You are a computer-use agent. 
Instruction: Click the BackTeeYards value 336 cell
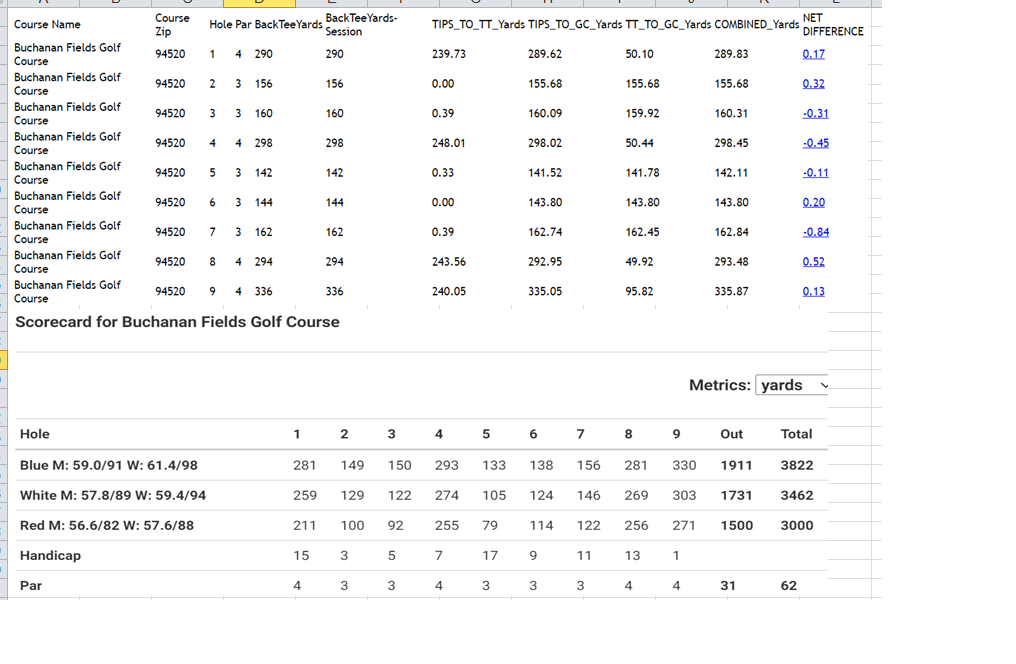[263, 292]
